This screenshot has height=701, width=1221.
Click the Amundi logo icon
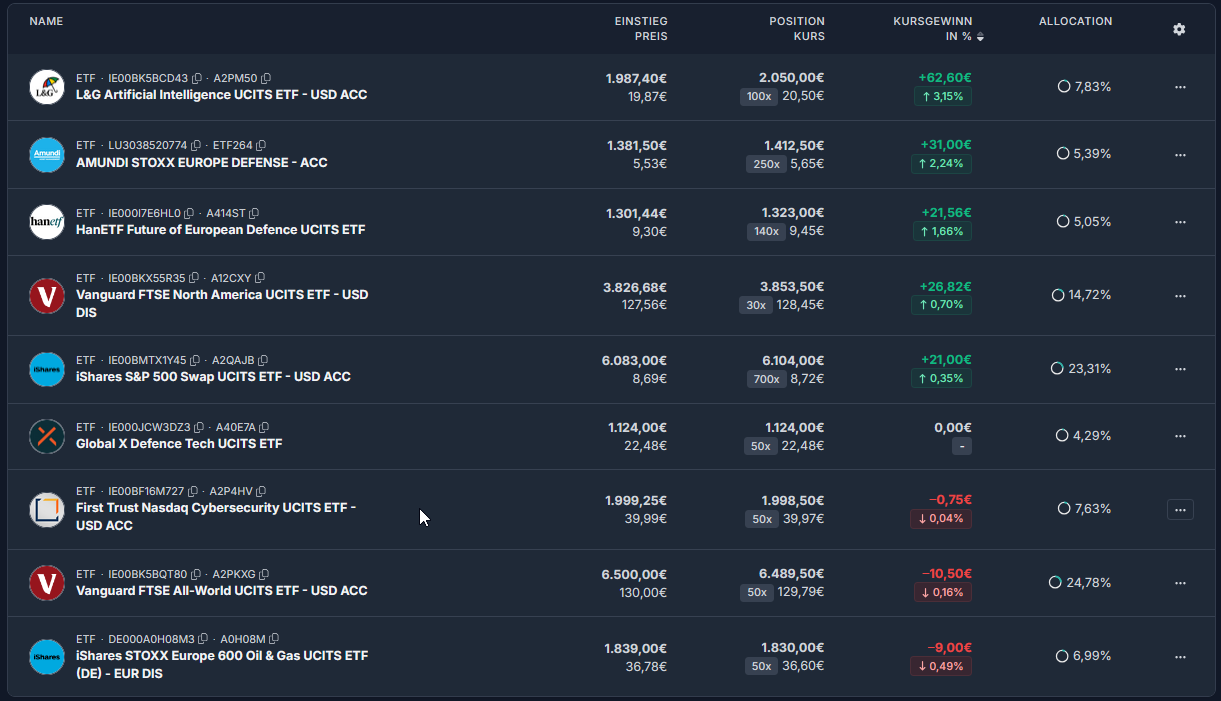[47, 154]
